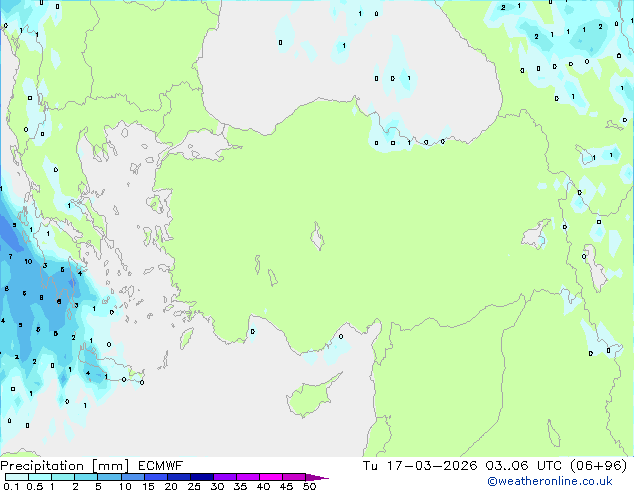The image size is (634, 490).
Task: Click the dark blue swatch between 25 and 30
Action: click(x=202, y=477)
